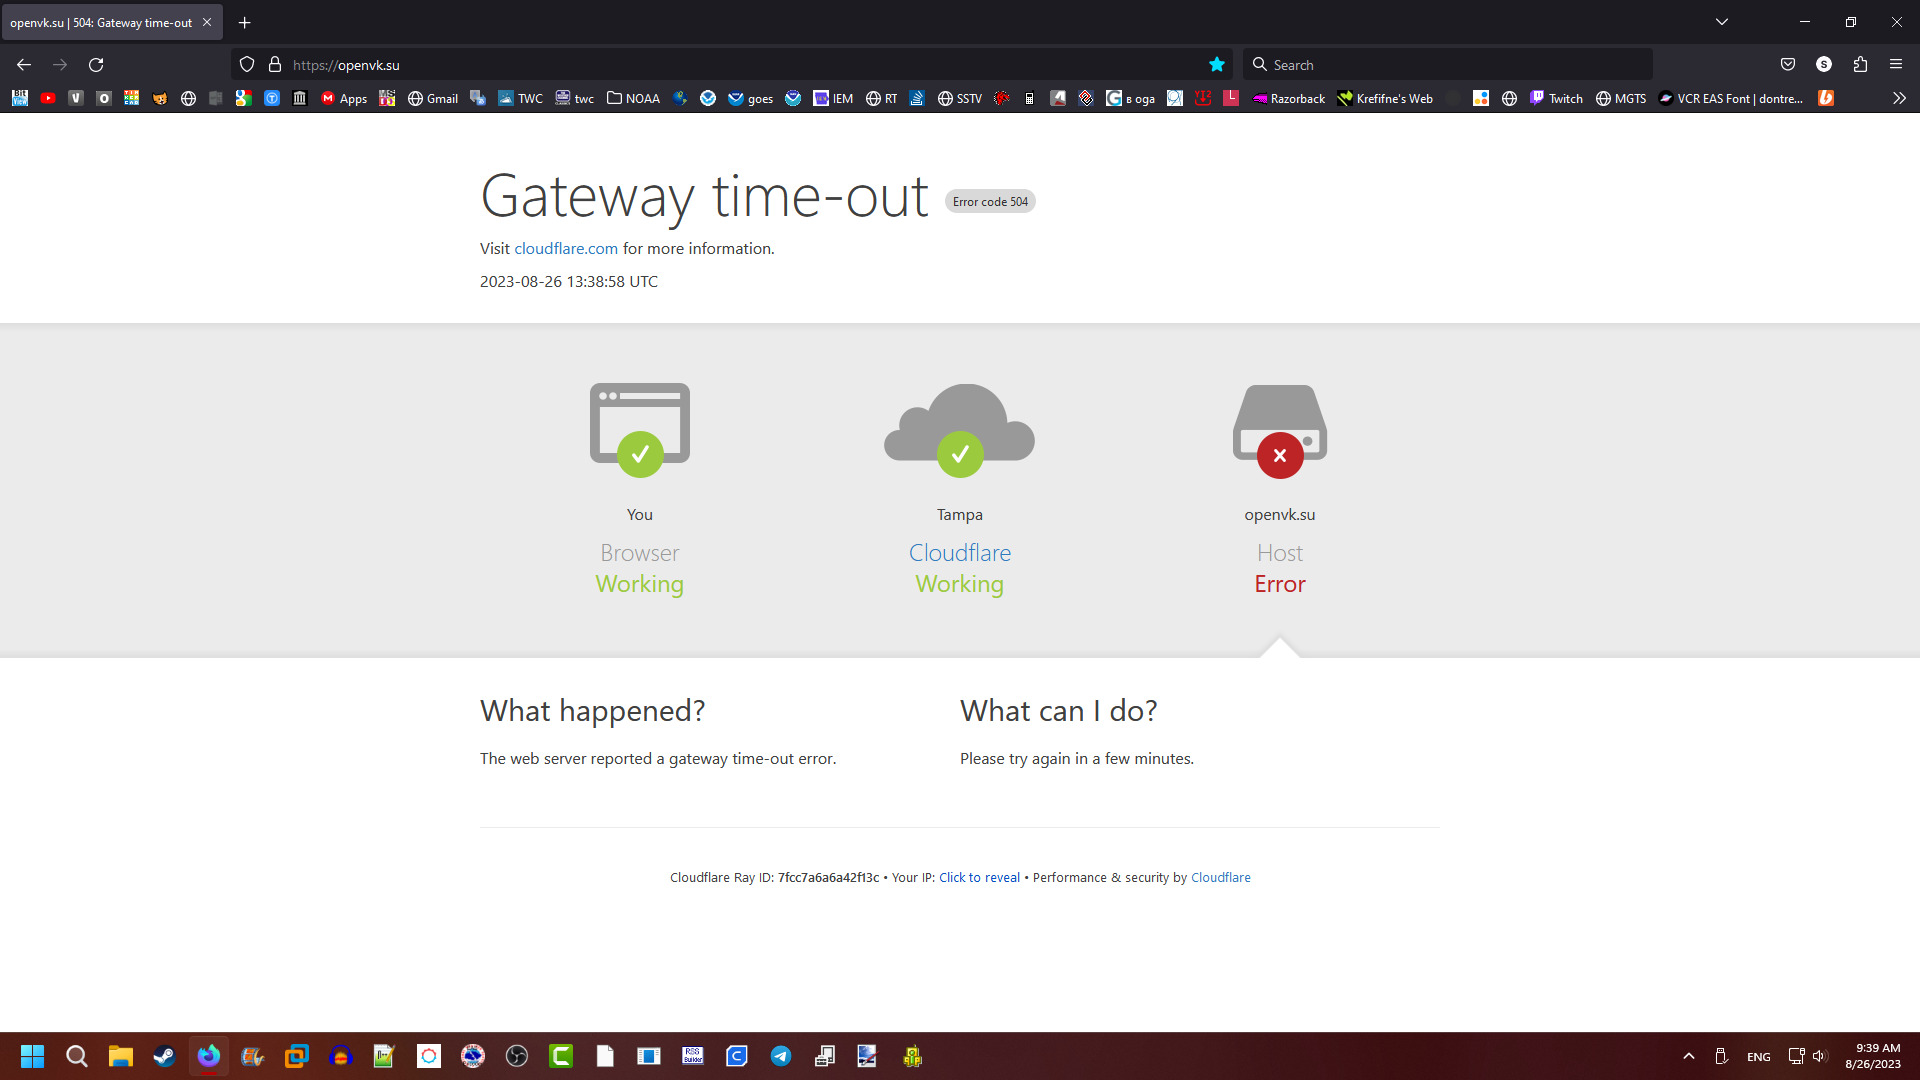Click 'Click to reveal' your IP address
The image size is (1920, 1080).
point(978,877)
